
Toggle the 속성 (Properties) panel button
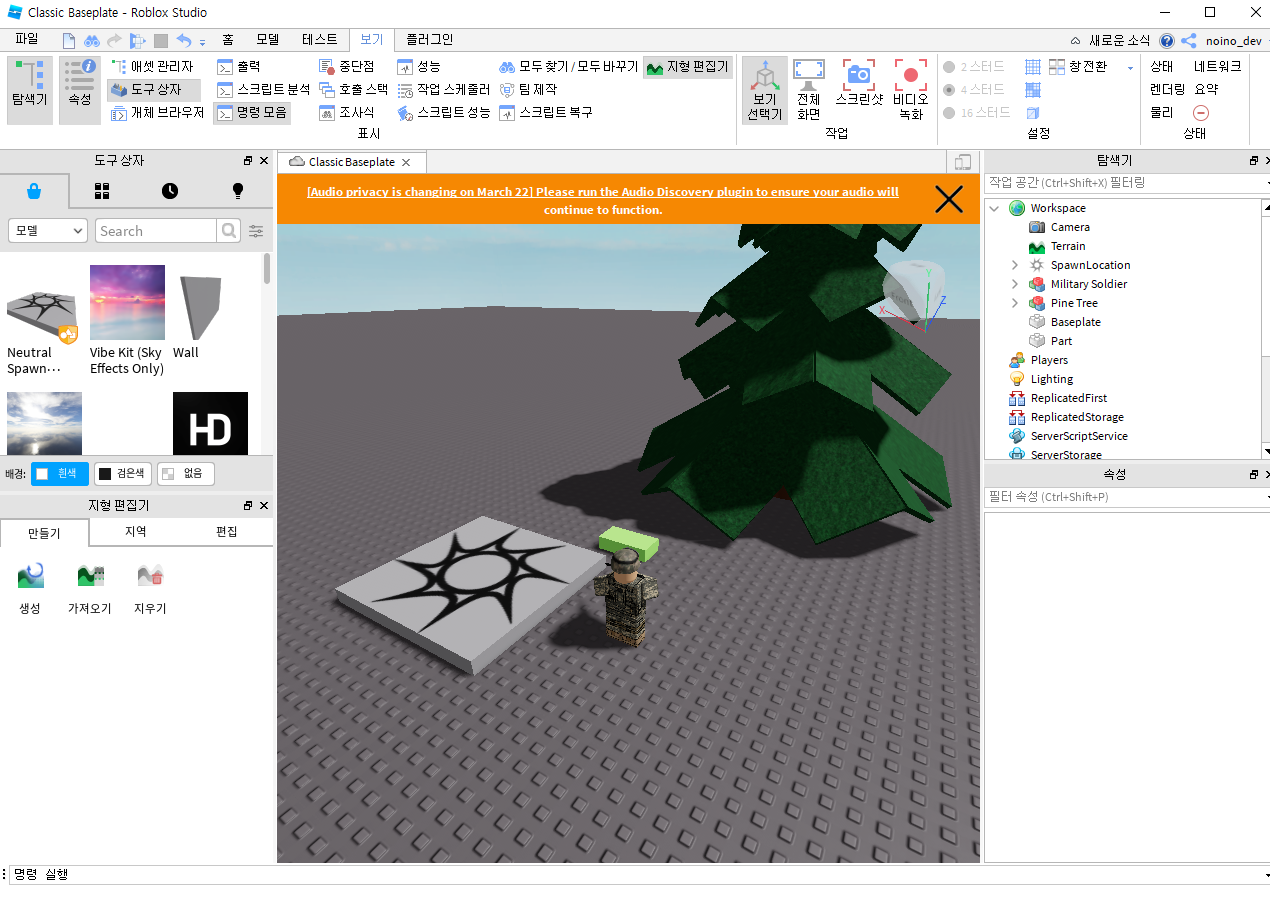(80, 90)
